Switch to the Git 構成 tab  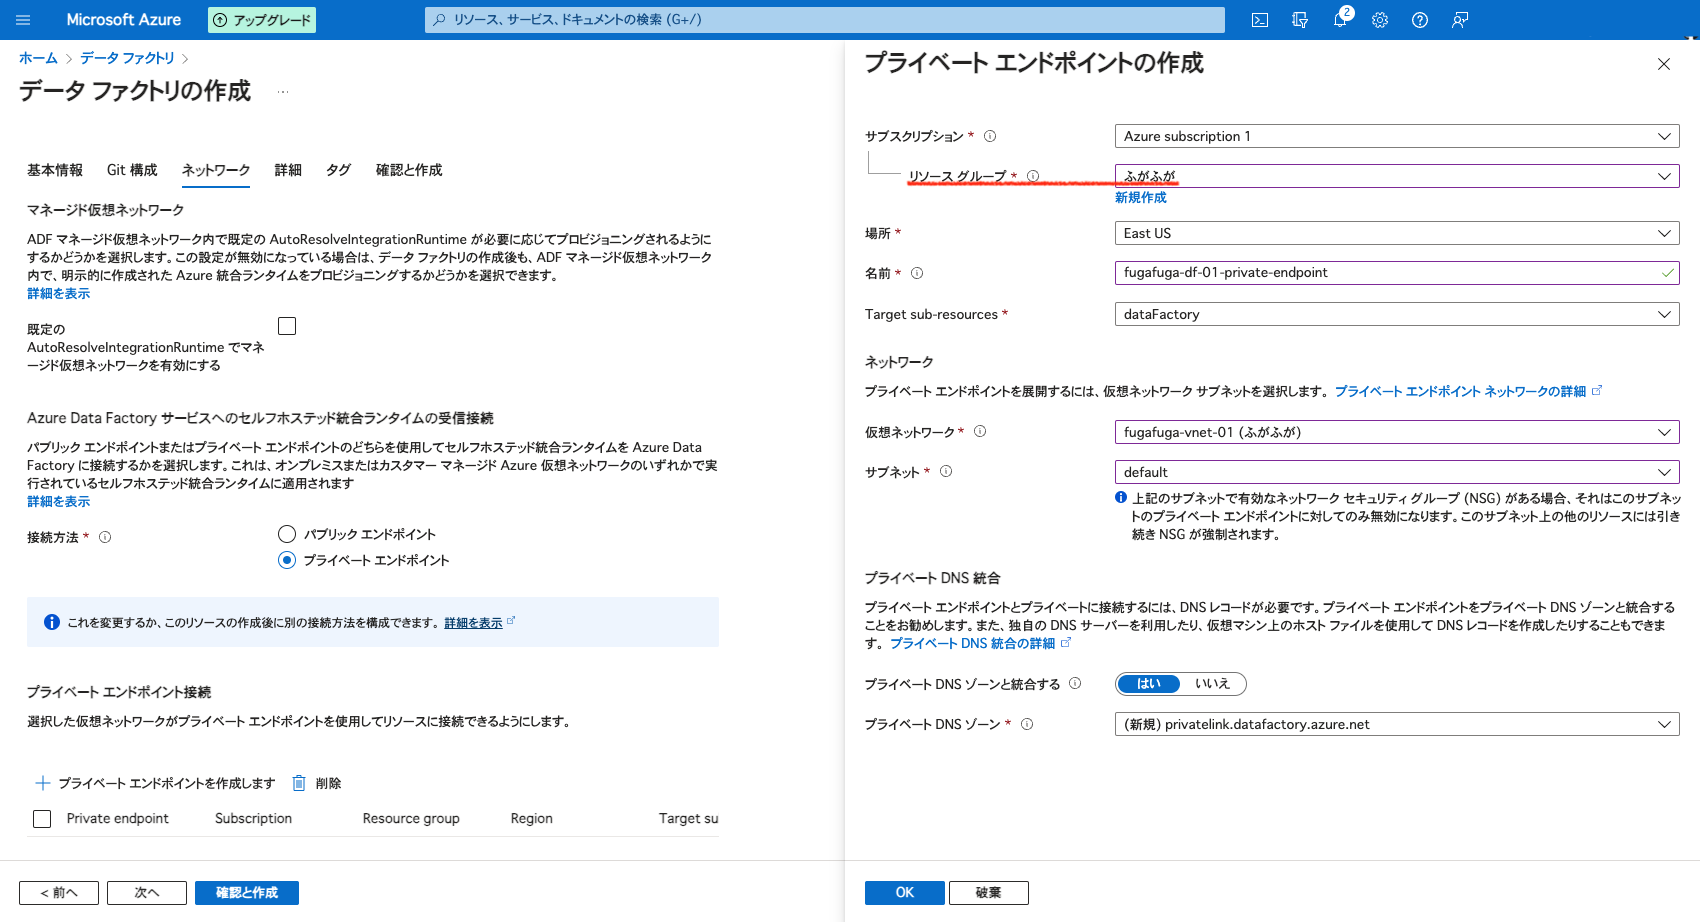pos(132,170)
